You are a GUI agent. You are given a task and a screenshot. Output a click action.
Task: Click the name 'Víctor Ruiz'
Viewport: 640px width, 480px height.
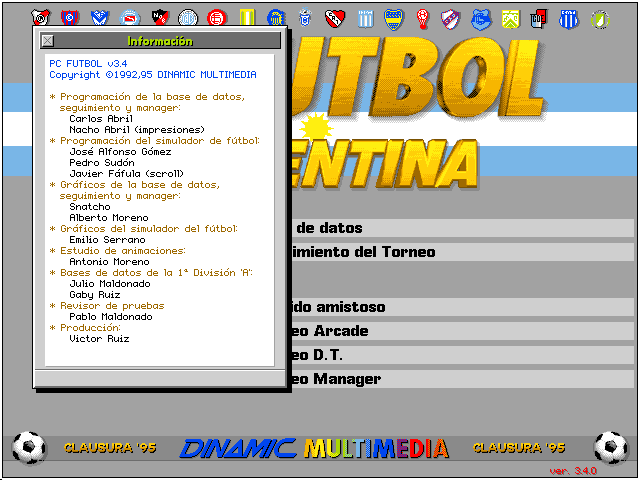99,339
